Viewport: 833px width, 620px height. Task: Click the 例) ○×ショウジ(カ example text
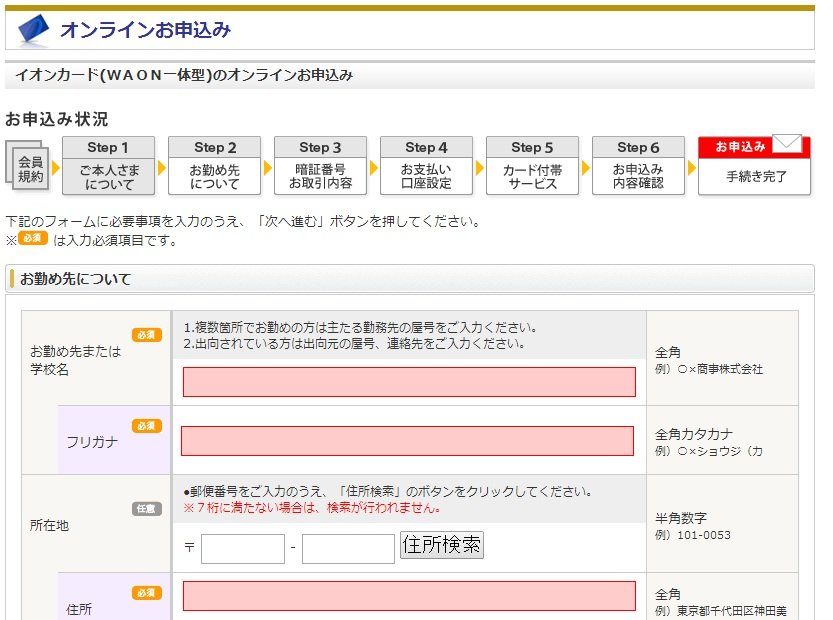click(x=709, y=451)
